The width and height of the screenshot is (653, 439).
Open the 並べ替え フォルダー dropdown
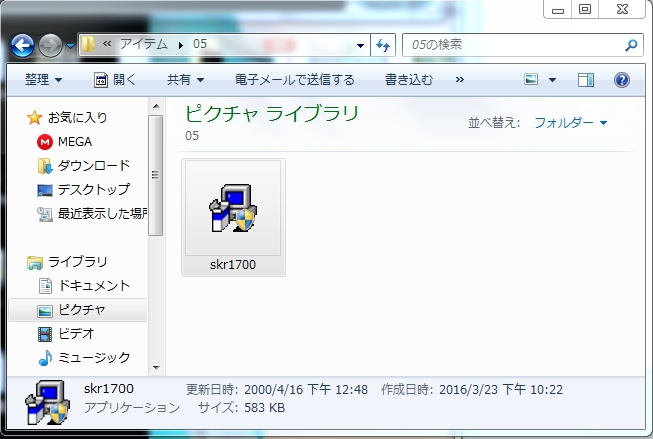click(x=570, y=122)
